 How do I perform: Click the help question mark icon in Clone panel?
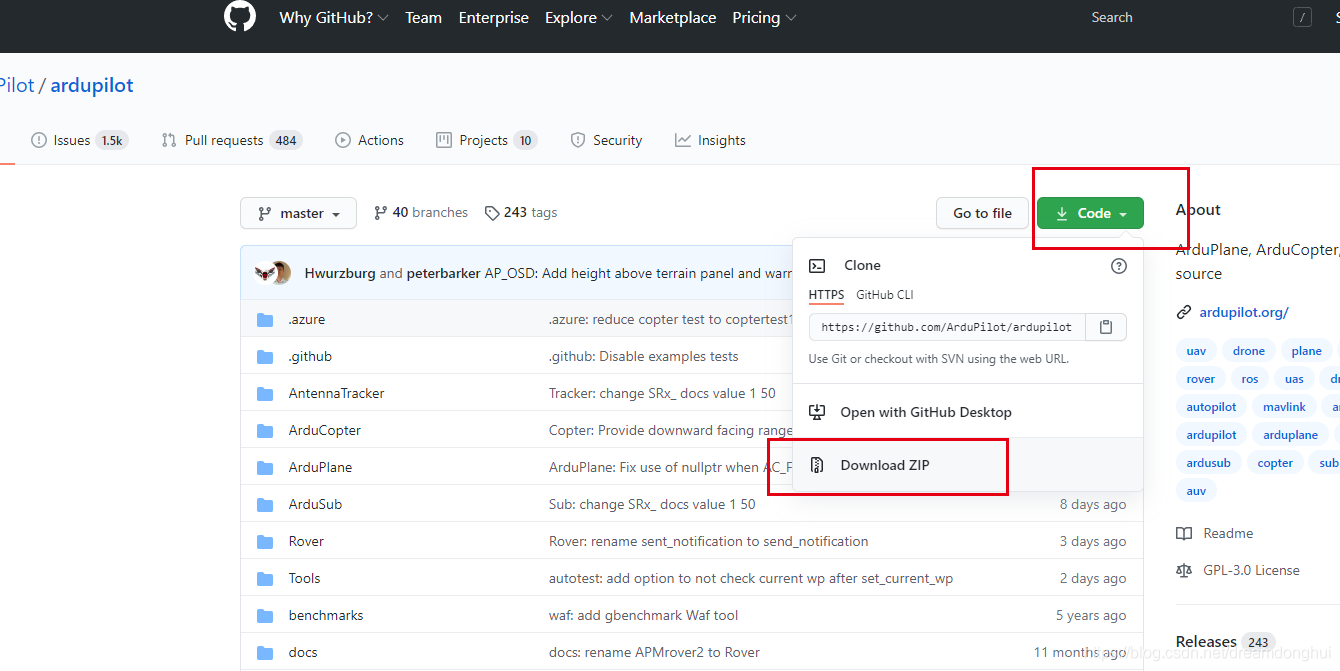coord(1119,266)
